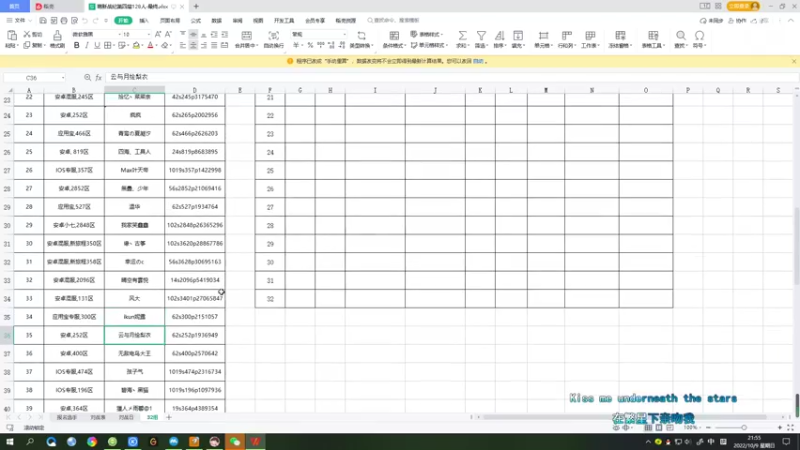Click the Freeze Panes icon

[620, 35]
